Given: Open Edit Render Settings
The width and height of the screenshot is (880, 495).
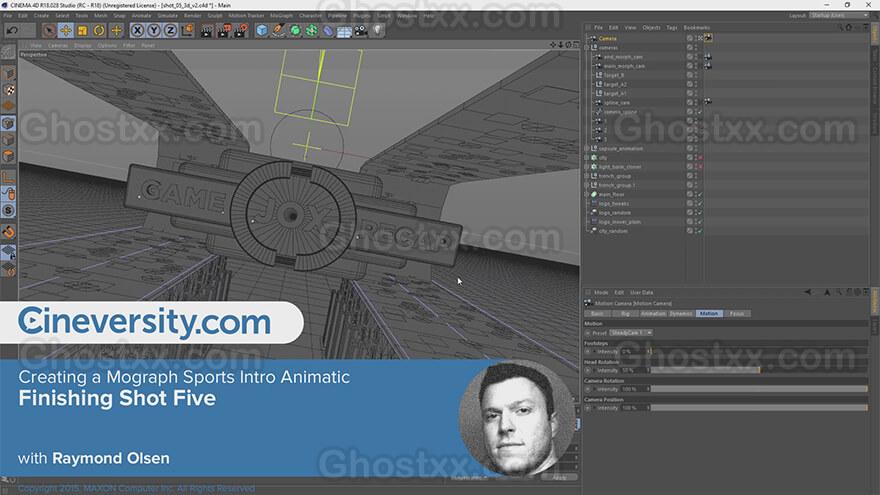Looking at the screenshot, I should pyautogui.click(x=240, y=30).
